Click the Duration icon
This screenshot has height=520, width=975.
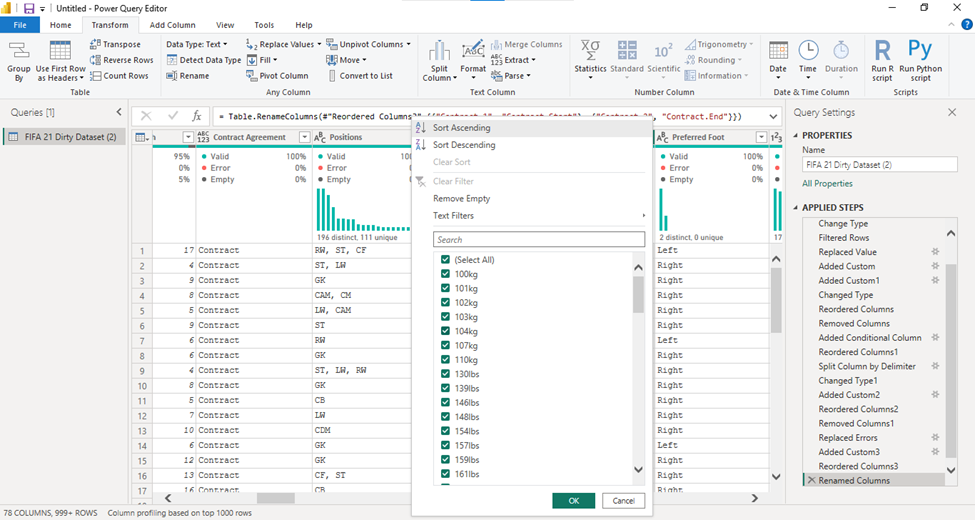pos(841,51)
